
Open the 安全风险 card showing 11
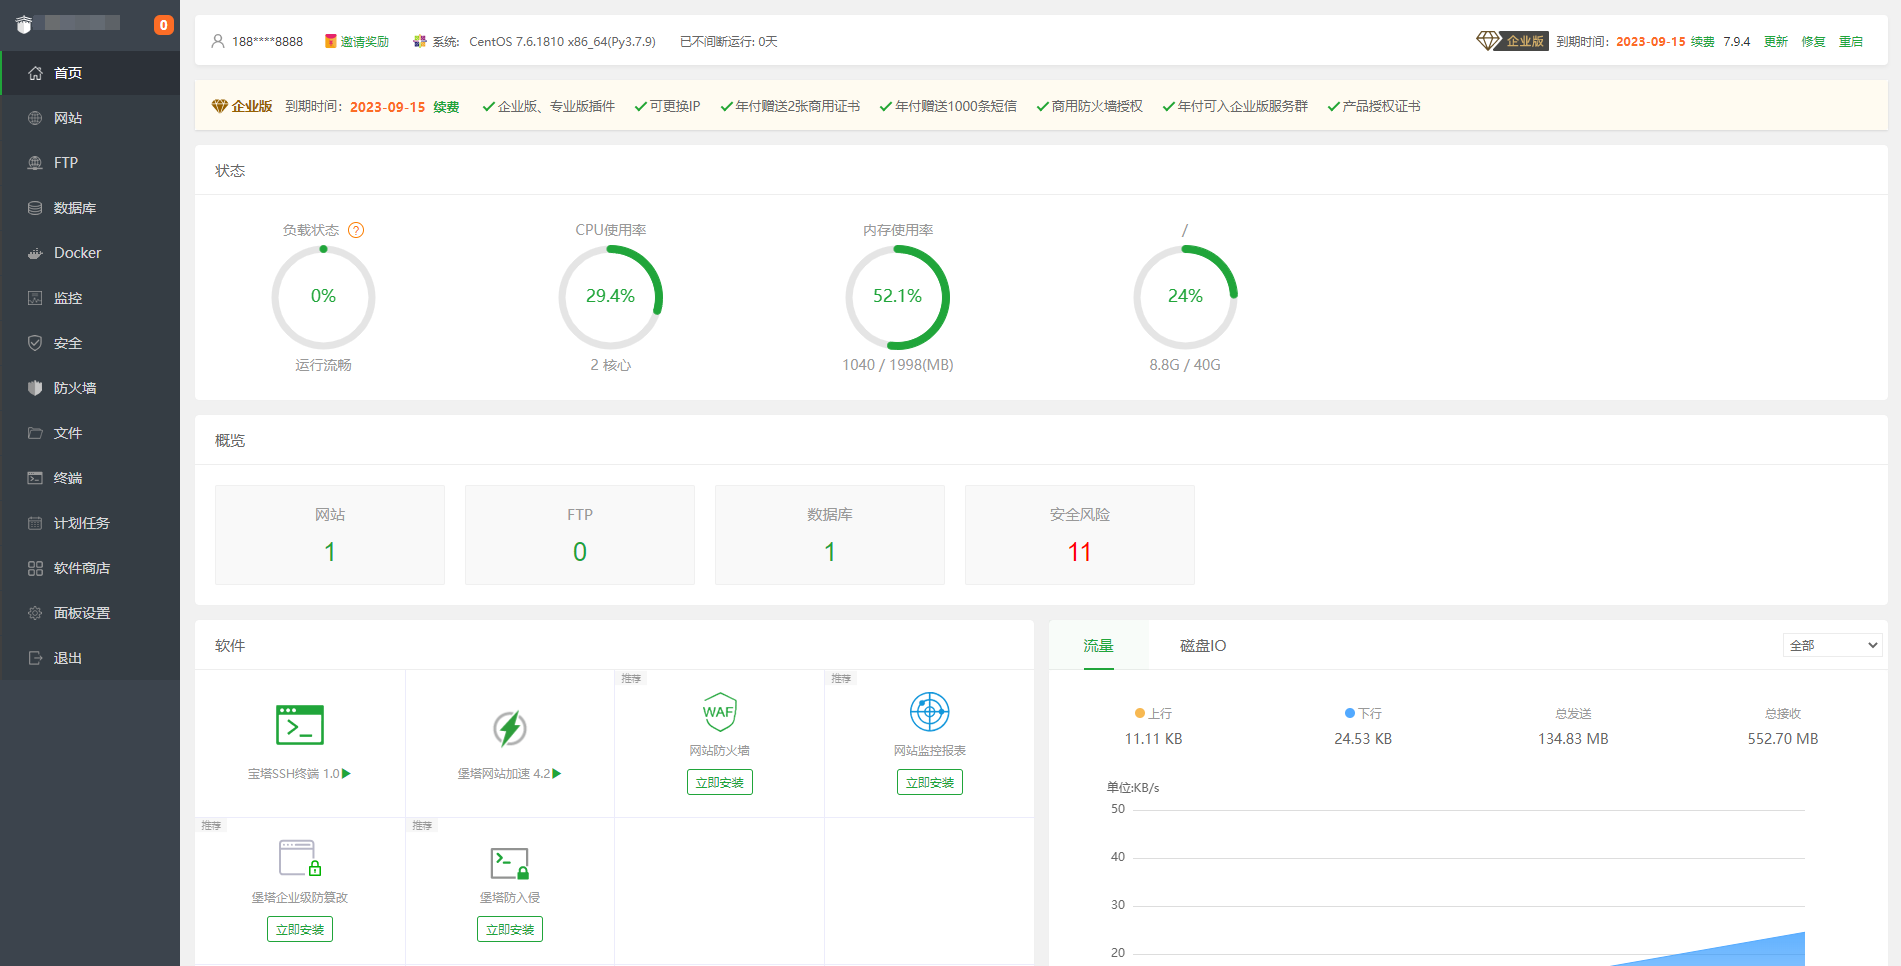click(x=1080, y=535)
